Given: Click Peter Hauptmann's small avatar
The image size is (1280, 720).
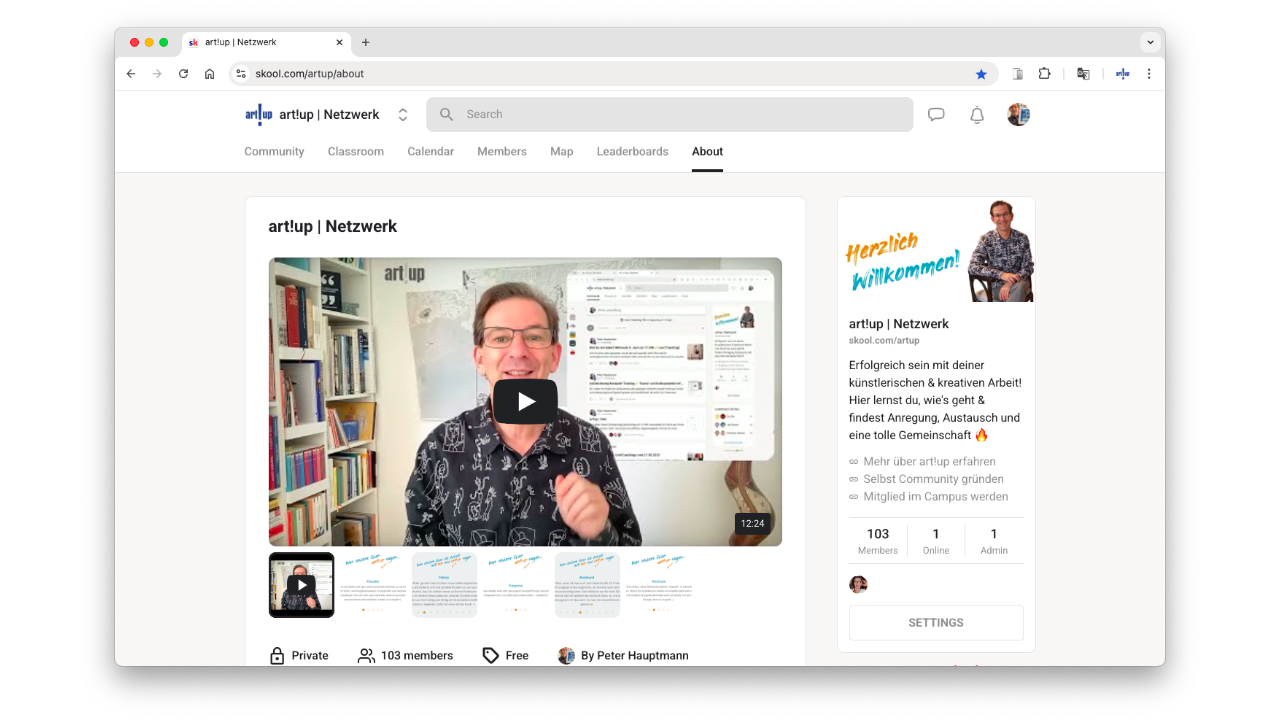Looking at the screenshot, I should point(566,656).
